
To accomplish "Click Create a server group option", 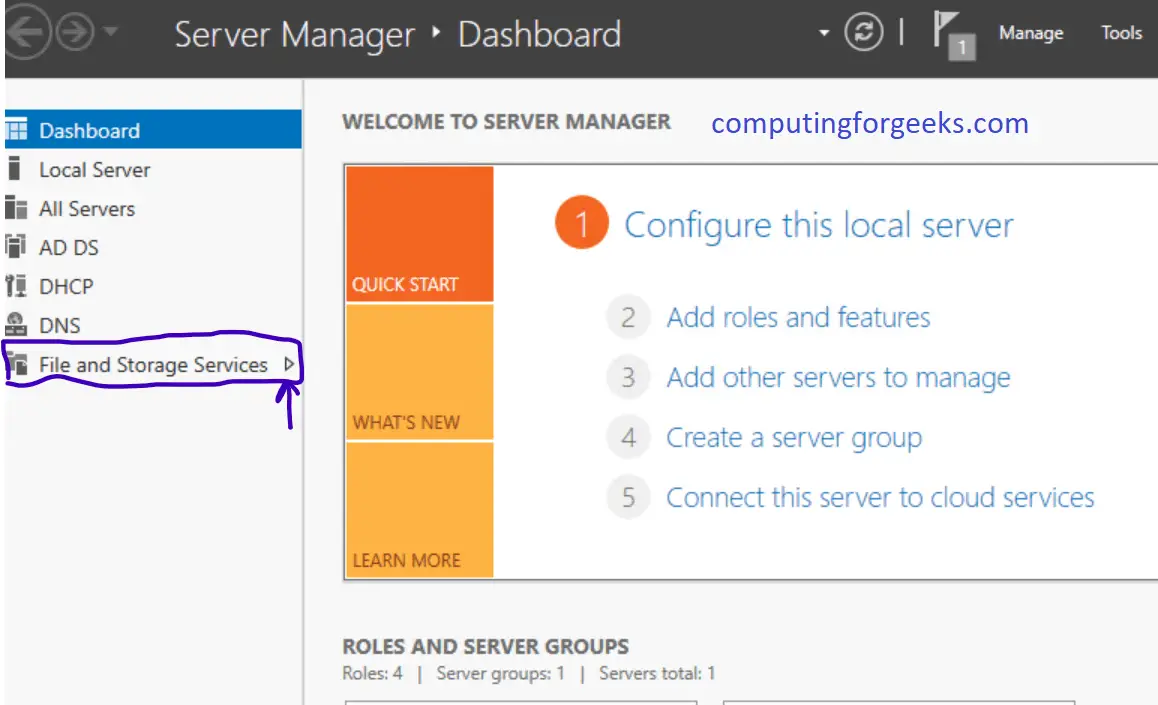I will pyautogui.click(x=793, y=437).
